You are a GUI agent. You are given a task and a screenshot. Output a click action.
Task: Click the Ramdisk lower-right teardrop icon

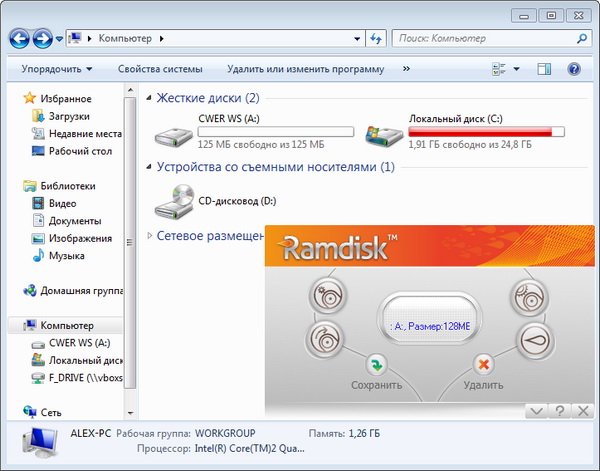coord(535,341)
